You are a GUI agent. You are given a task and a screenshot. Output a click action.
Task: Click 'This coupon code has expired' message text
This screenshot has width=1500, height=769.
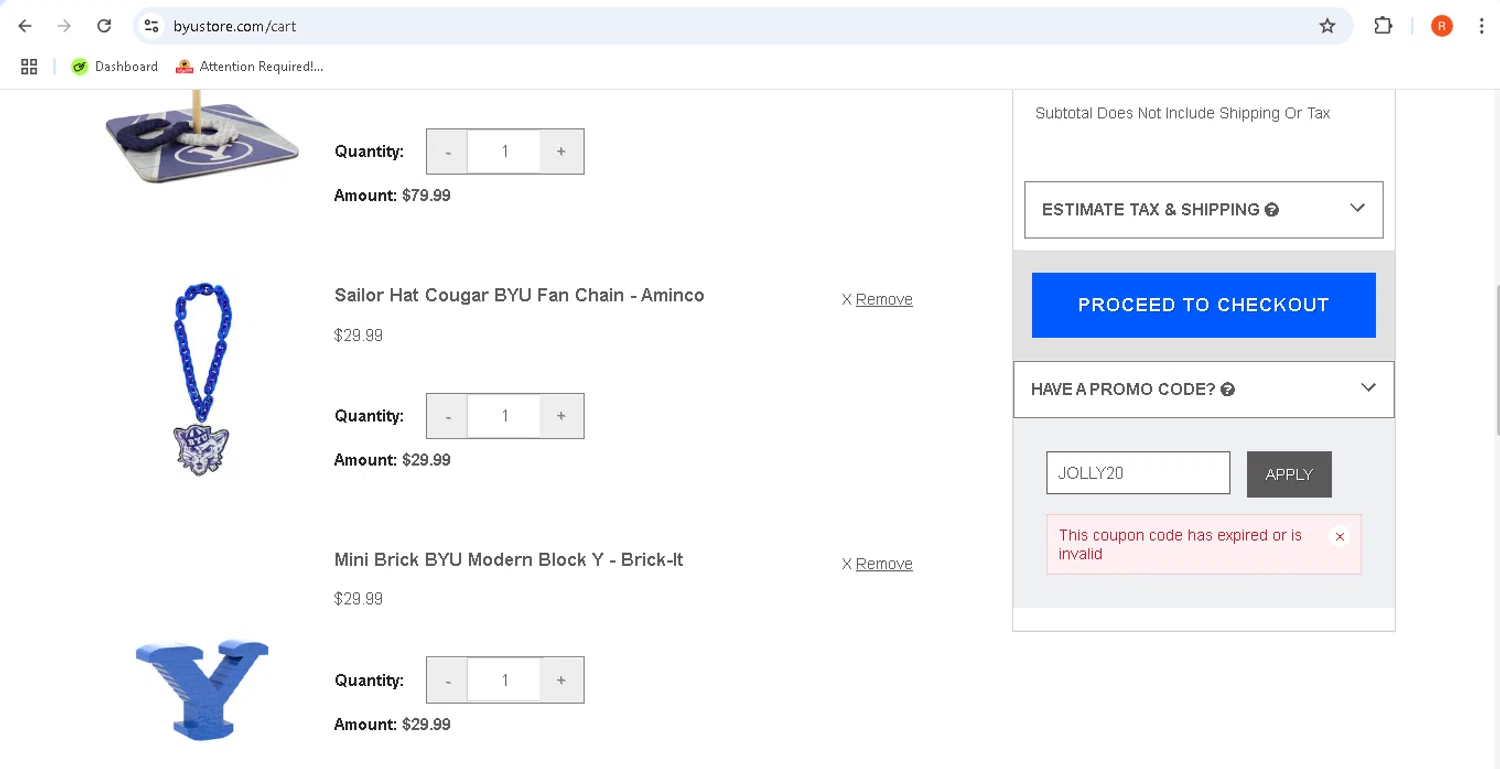coord(1180,544)
